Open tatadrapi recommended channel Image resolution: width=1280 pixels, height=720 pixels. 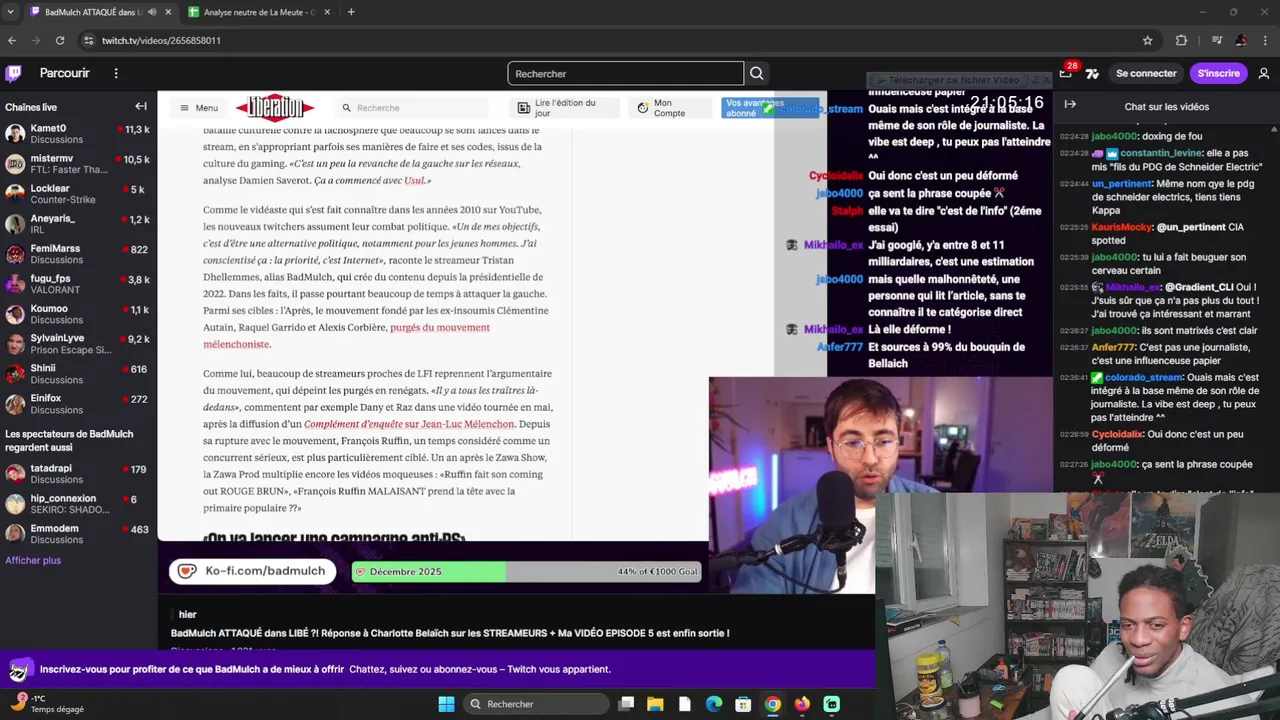click(78, 474)
